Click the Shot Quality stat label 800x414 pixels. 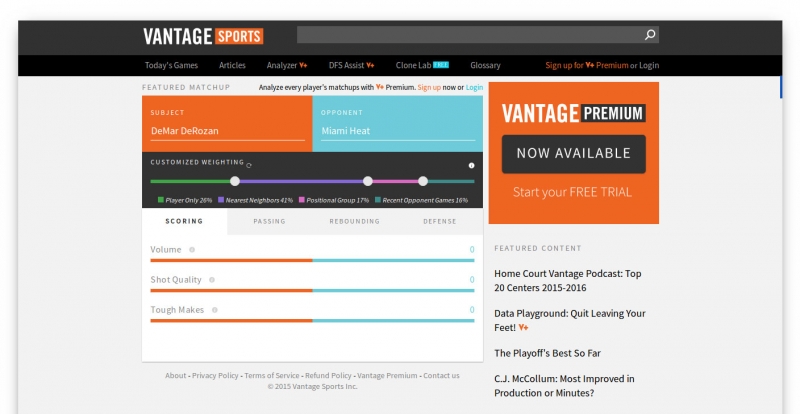tap(176, 280)
